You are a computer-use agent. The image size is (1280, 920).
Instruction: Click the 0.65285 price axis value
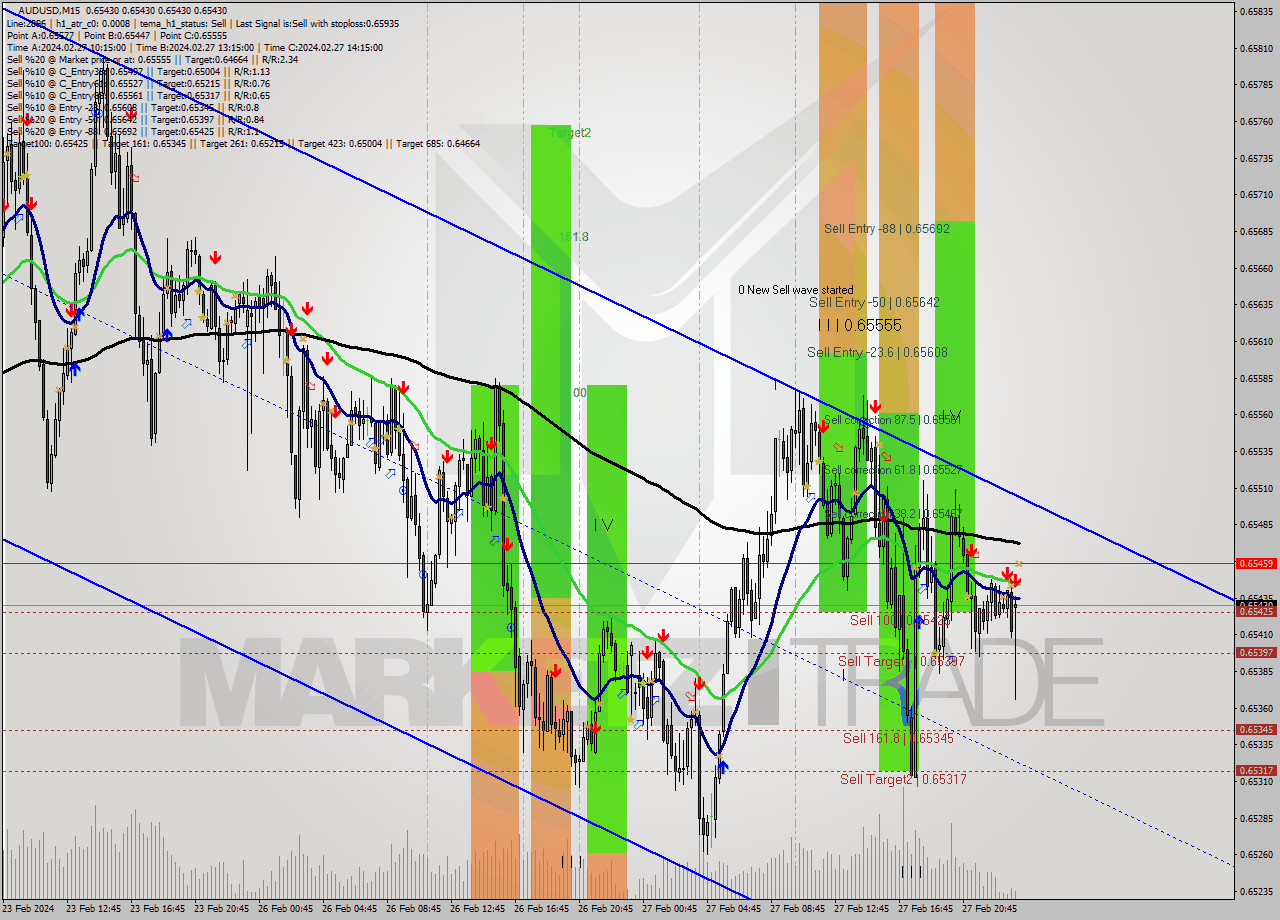pyautogui.click(x=1257, y=818)
